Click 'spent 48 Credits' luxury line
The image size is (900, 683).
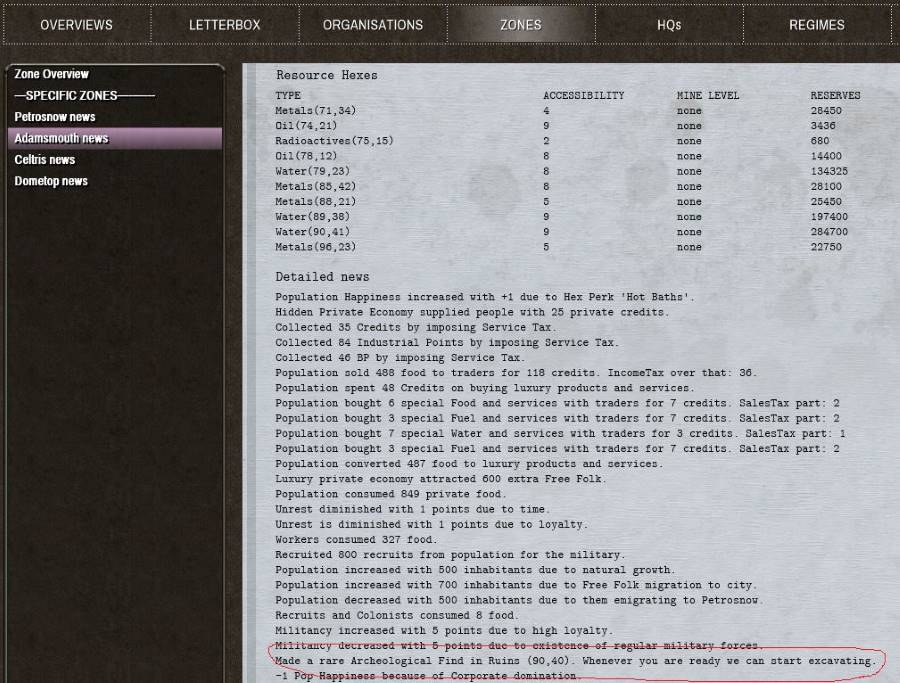(x=484, y=388)
